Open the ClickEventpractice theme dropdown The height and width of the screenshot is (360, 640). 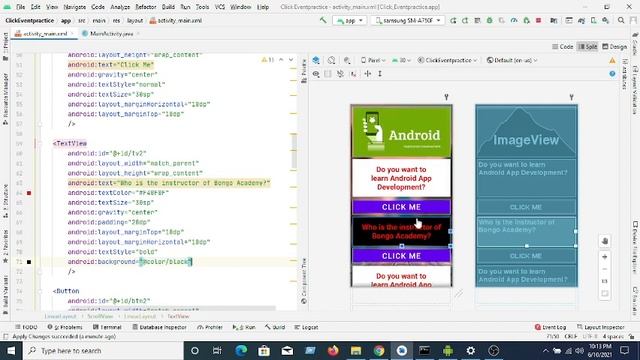447,60
